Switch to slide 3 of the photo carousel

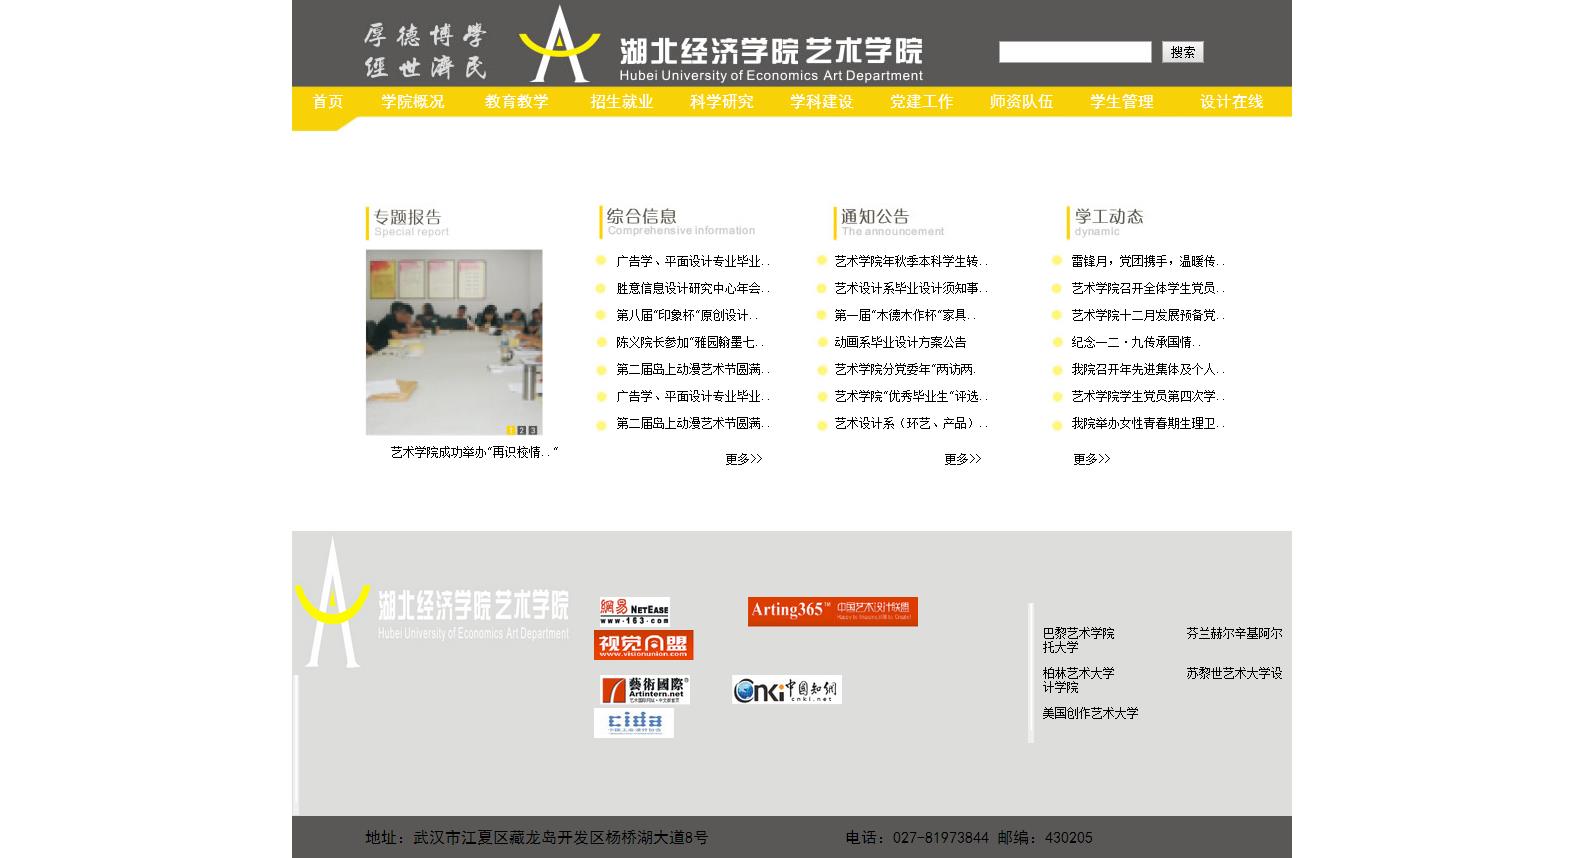533,430
